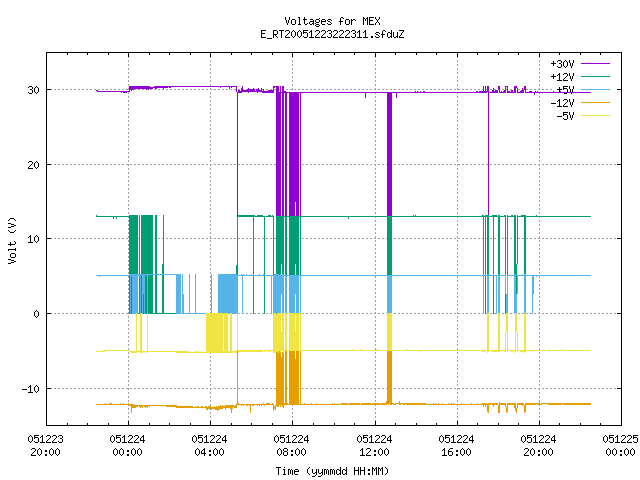Click the -12V legend label
Screen dimensions: 640x480
[562, 103]
